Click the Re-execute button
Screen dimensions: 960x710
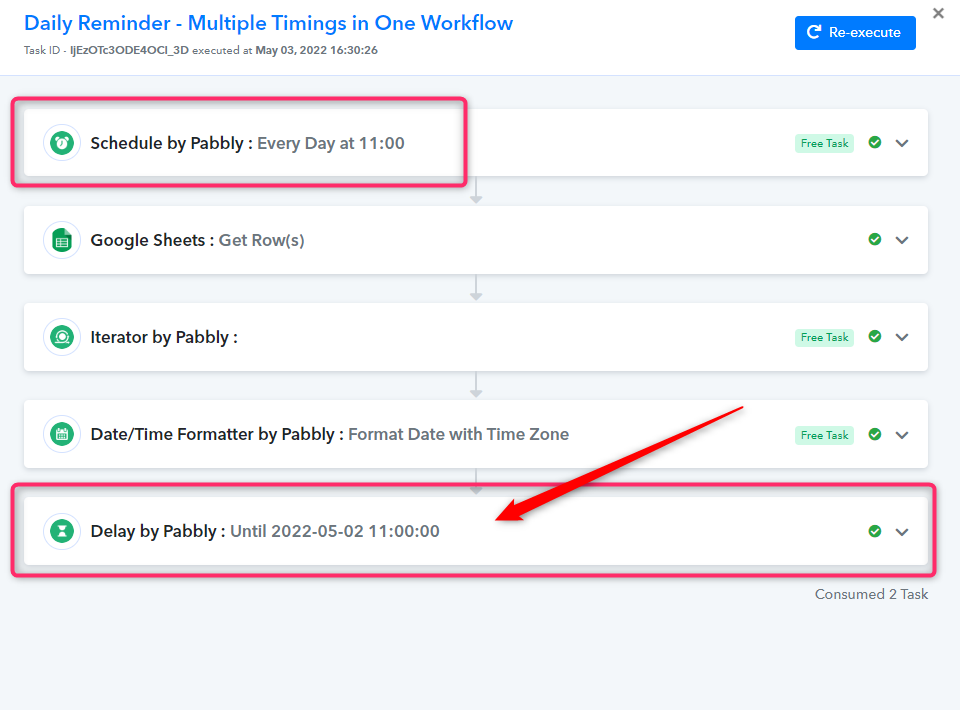click(855, 32)
